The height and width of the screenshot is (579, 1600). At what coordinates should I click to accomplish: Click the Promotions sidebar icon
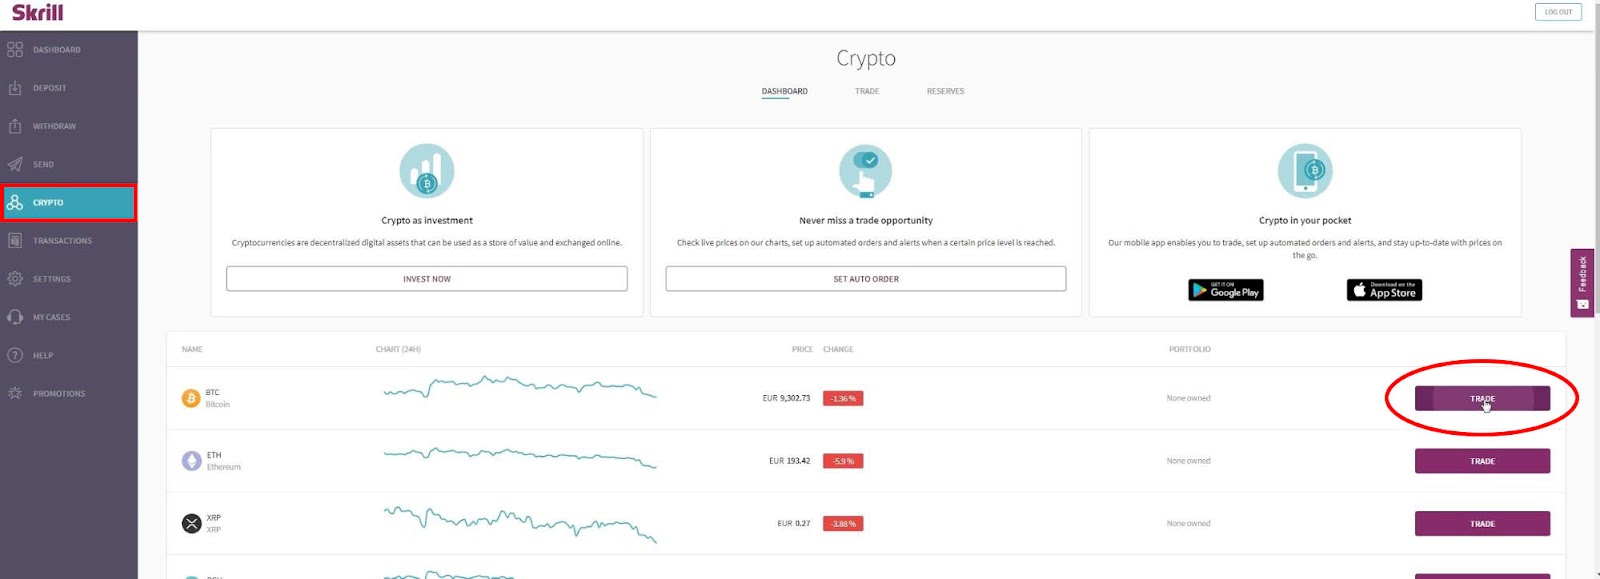tap(15, 393)
